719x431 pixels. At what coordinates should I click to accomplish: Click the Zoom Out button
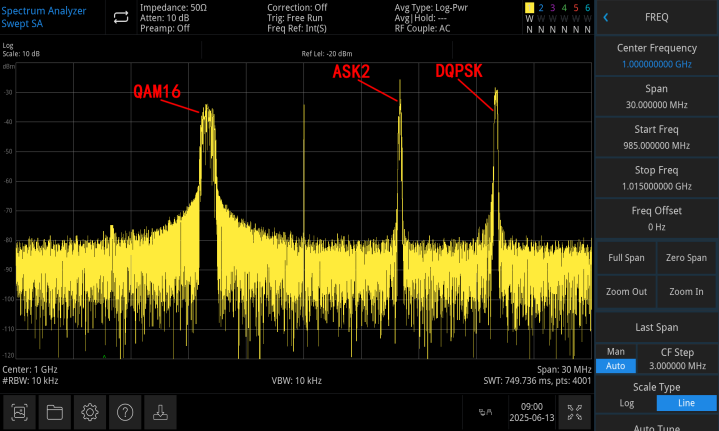[626, 292]
